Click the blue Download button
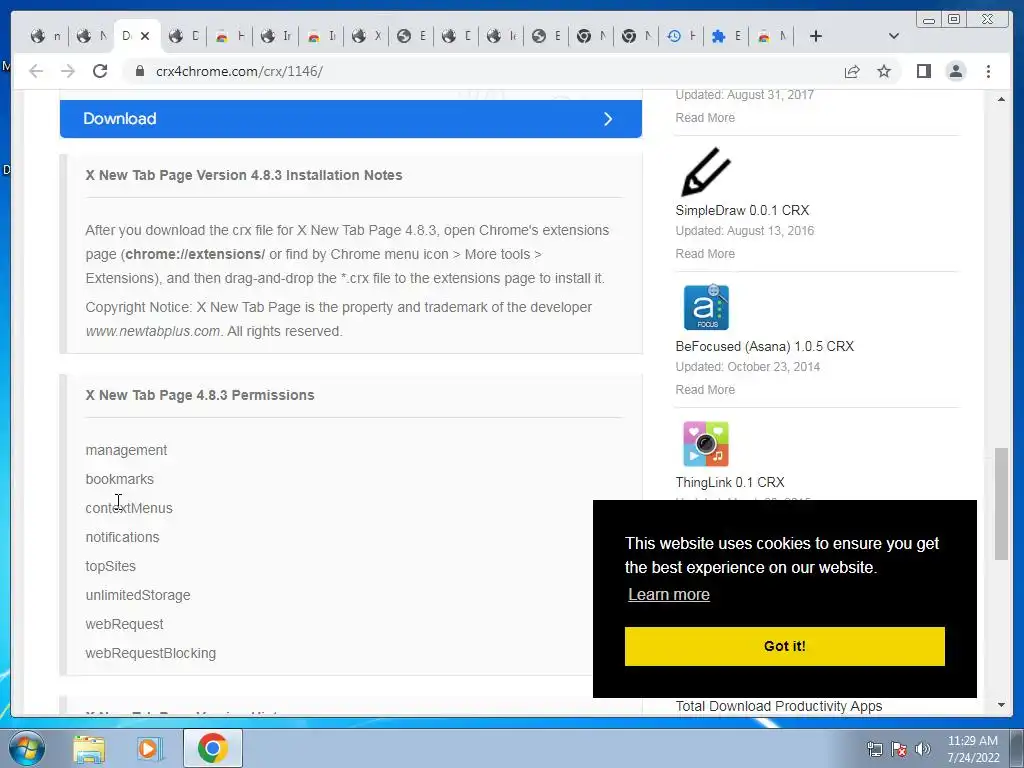The width and height of the screenshot is (1024, 768). [351, 119]
